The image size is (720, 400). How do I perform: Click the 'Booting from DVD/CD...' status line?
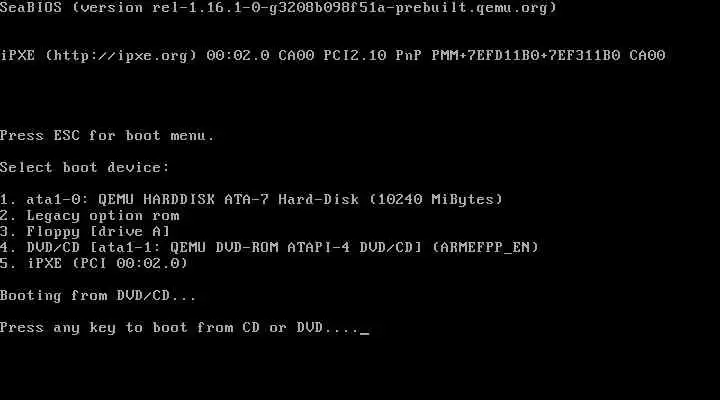pos(98,295)
